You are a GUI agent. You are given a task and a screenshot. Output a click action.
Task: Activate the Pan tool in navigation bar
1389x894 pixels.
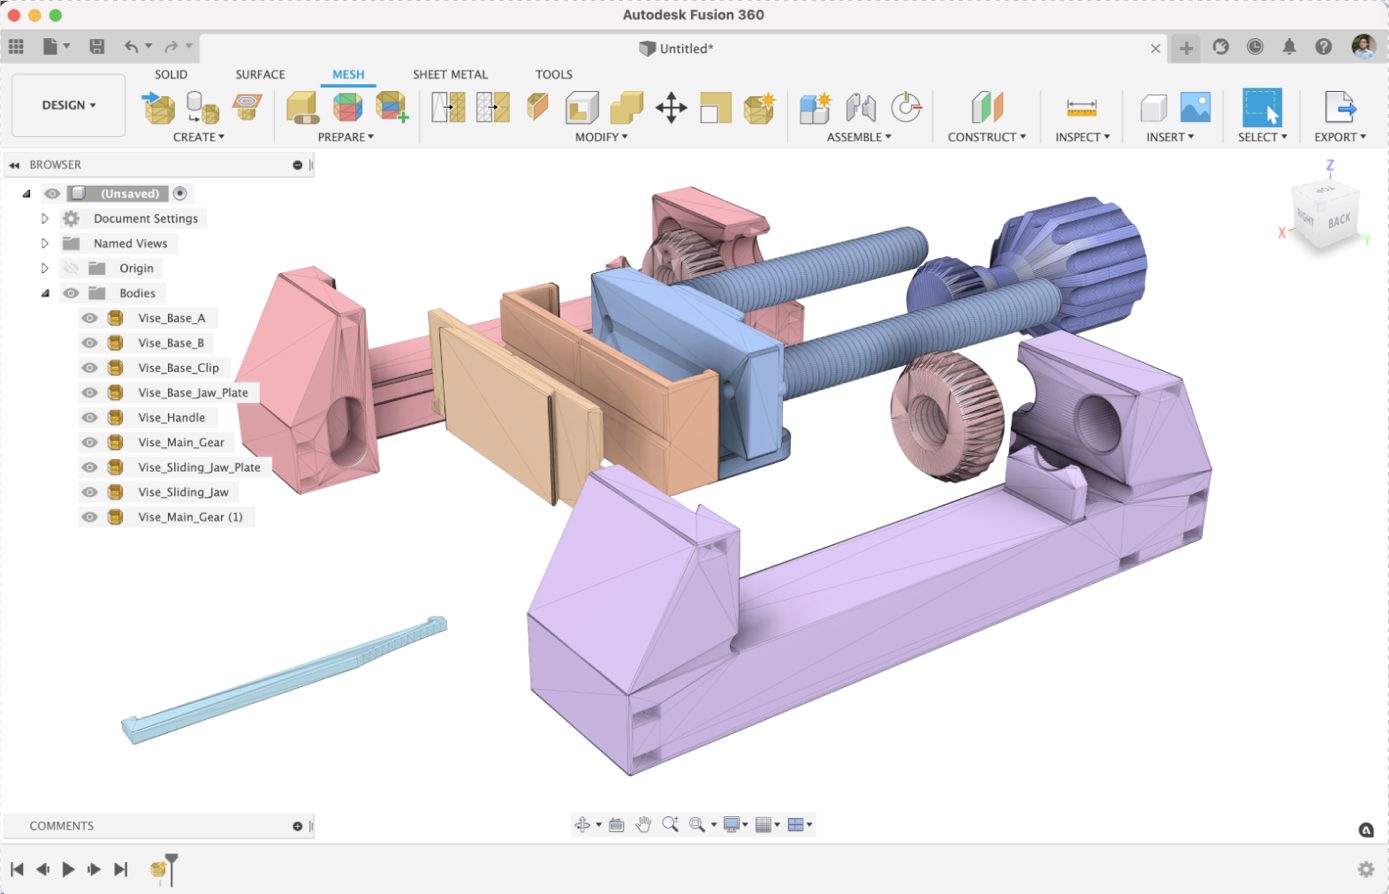[x=642, y=824]
